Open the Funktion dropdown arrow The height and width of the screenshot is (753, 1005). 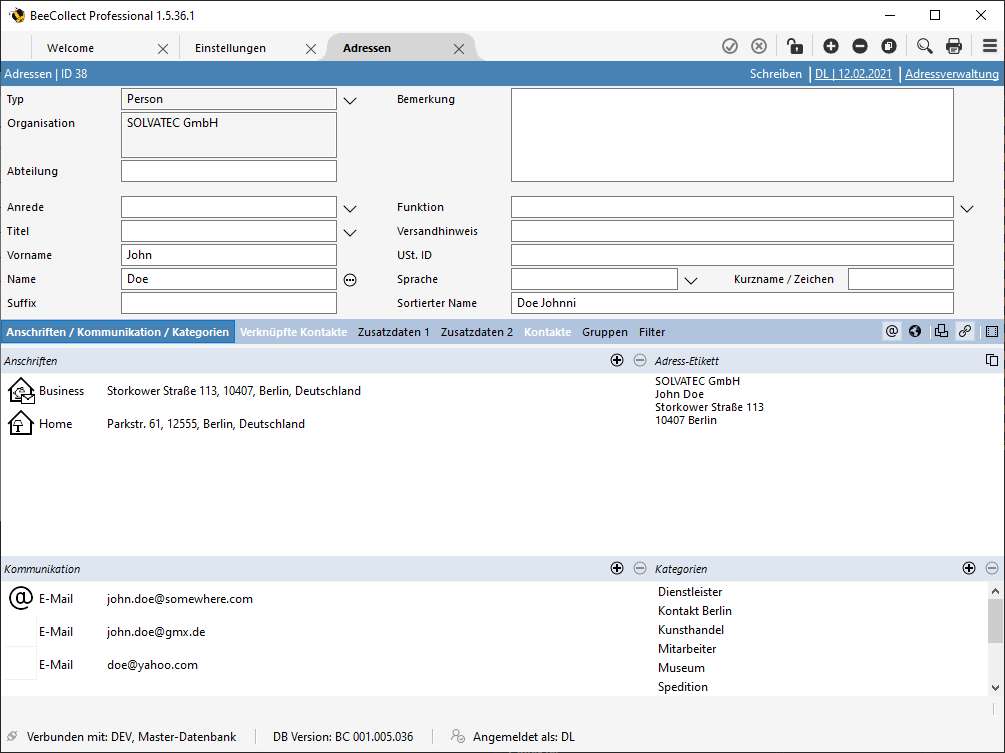point(967,208)
